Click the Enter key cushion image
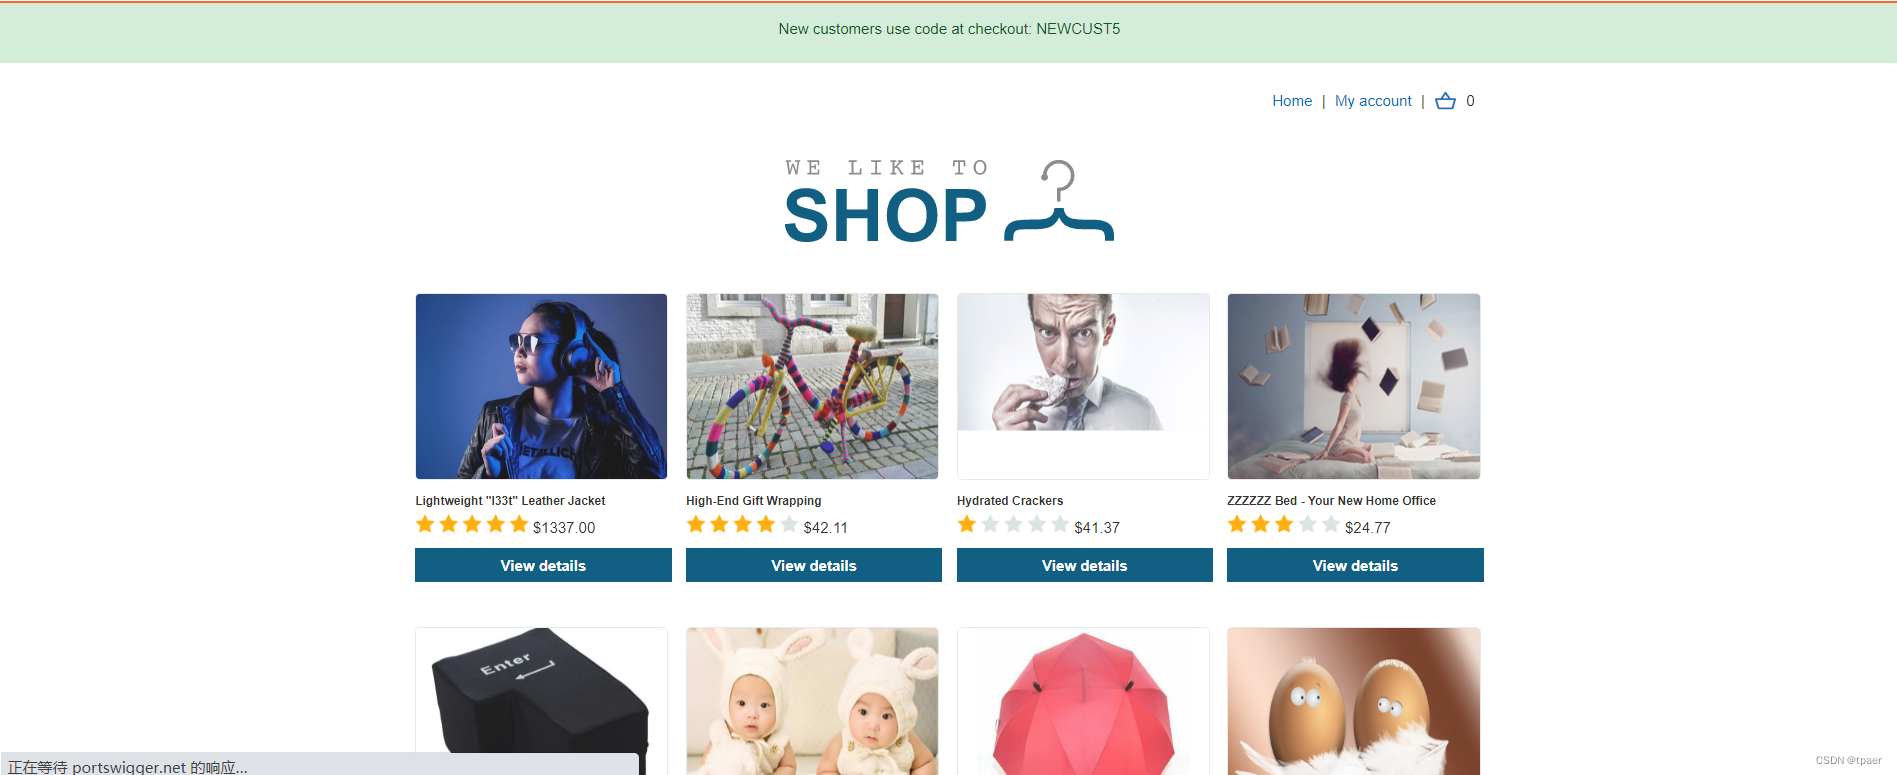Screen dimensions: 1897x775 tap(541, 701)
